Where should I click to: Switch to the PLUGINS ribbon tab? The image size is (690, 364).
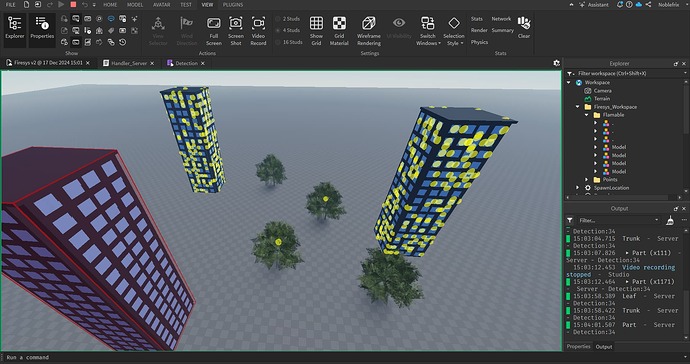pyautogui.click(x=233, y=4)
